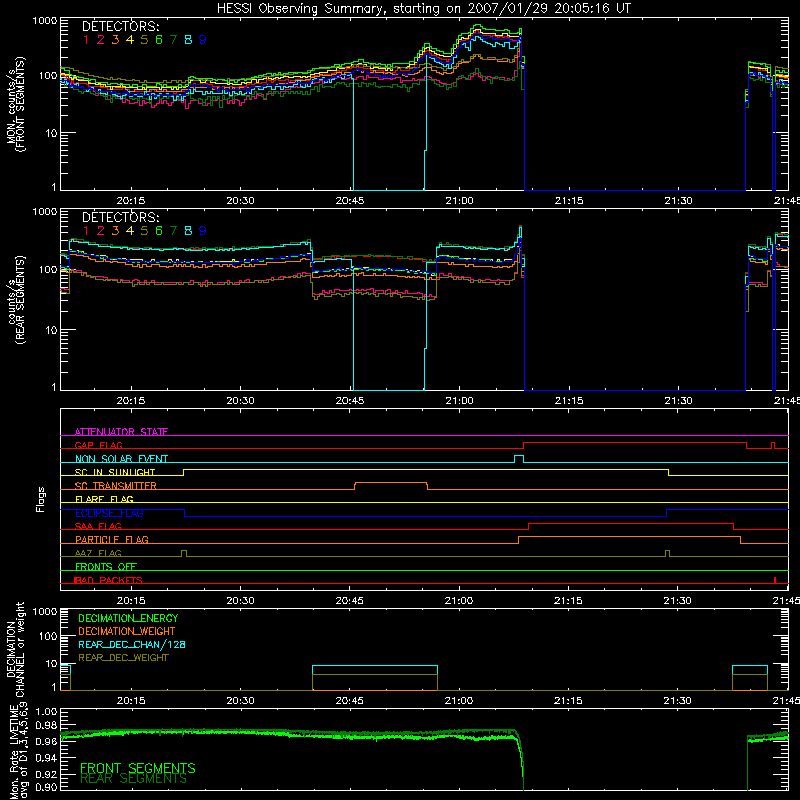Screen dimensions: 800x800
Task: Click the DETECTORS: label in the front segments plot
Action: coord(121,26)
